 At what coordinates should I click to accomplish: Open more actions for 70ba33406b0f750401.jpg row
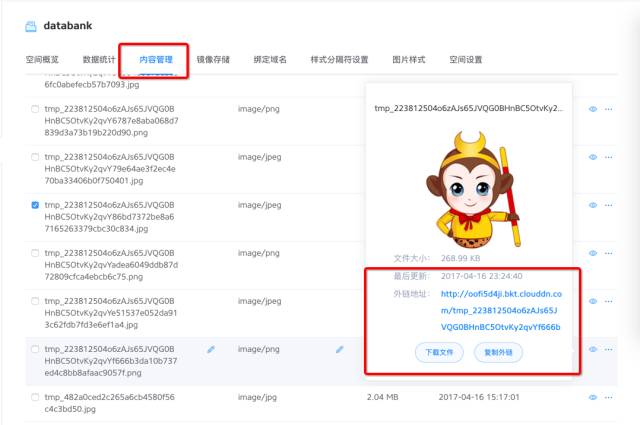click(x=609, y=157)
